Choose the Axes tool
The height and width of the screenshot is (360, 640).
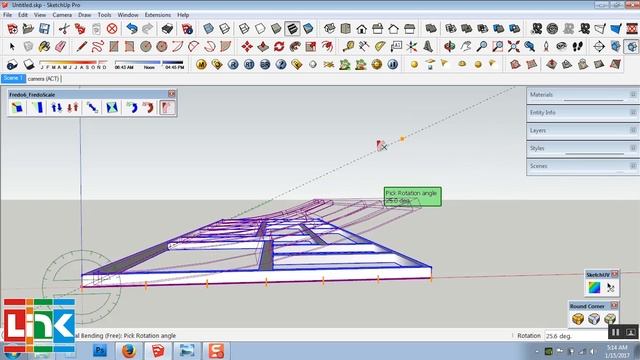tap(412, 47)
